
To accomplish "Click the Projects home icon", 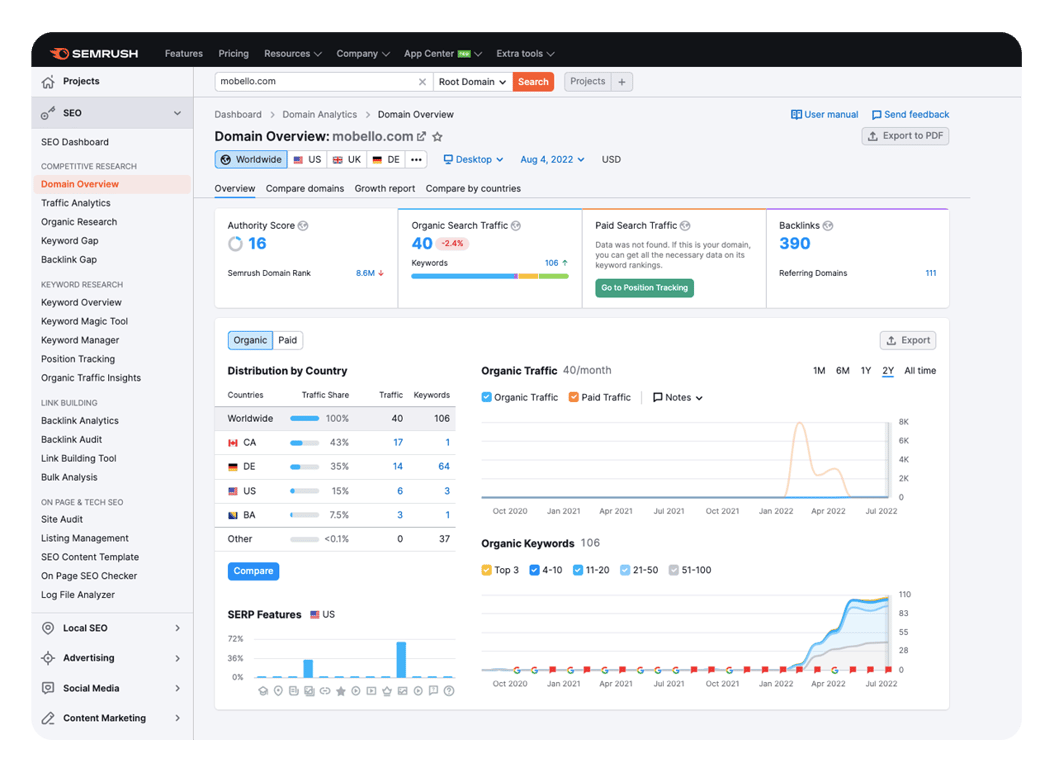I will pos(48,82).
